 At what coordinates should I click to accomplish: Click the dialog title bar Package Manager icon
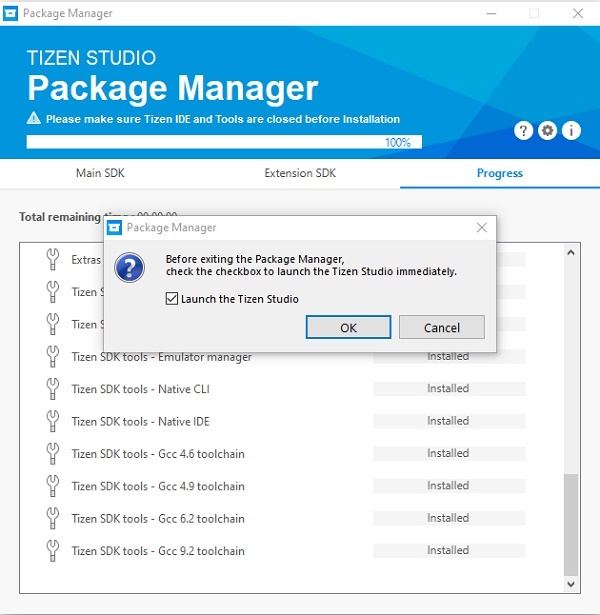coord(115,227)
